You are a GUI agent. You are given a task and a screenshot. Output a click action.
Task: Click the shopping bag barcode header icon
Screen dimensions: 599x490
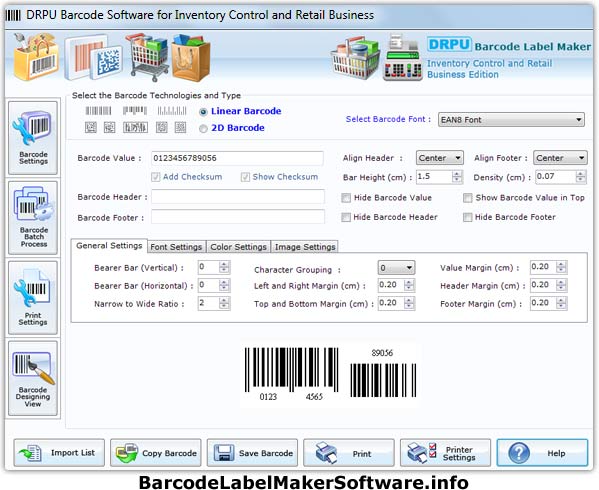pos(36,57)
